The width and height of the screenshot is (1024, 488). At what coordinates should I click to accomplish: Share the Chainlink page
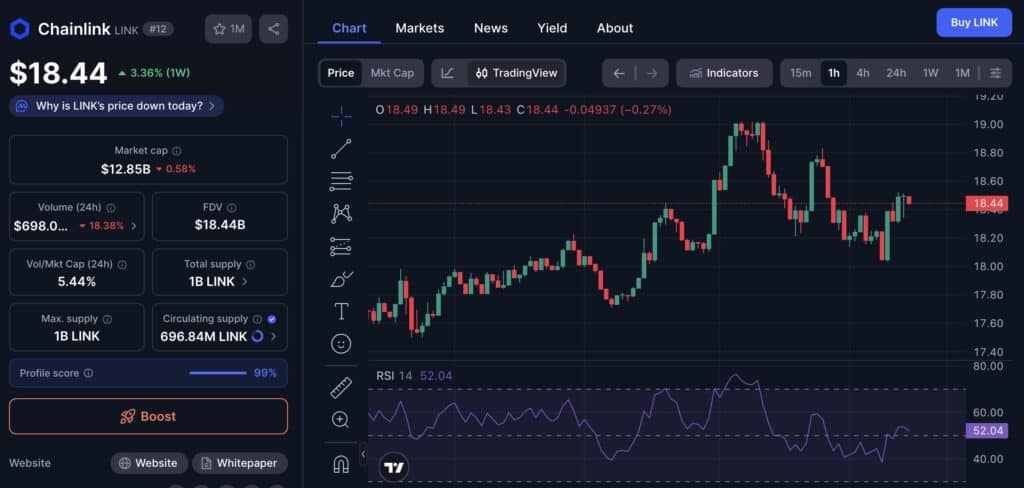pos(274,29)
